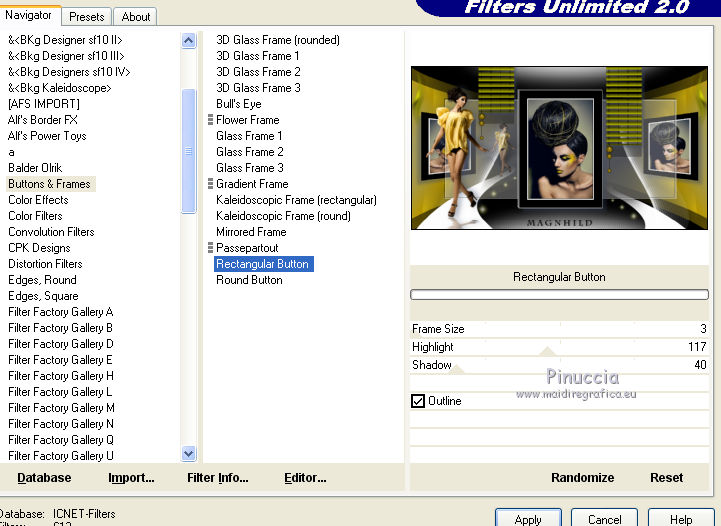Screen dimensions: 721x526
Task: Select Filter Factory Gallery A
Action: pos(60,312)
